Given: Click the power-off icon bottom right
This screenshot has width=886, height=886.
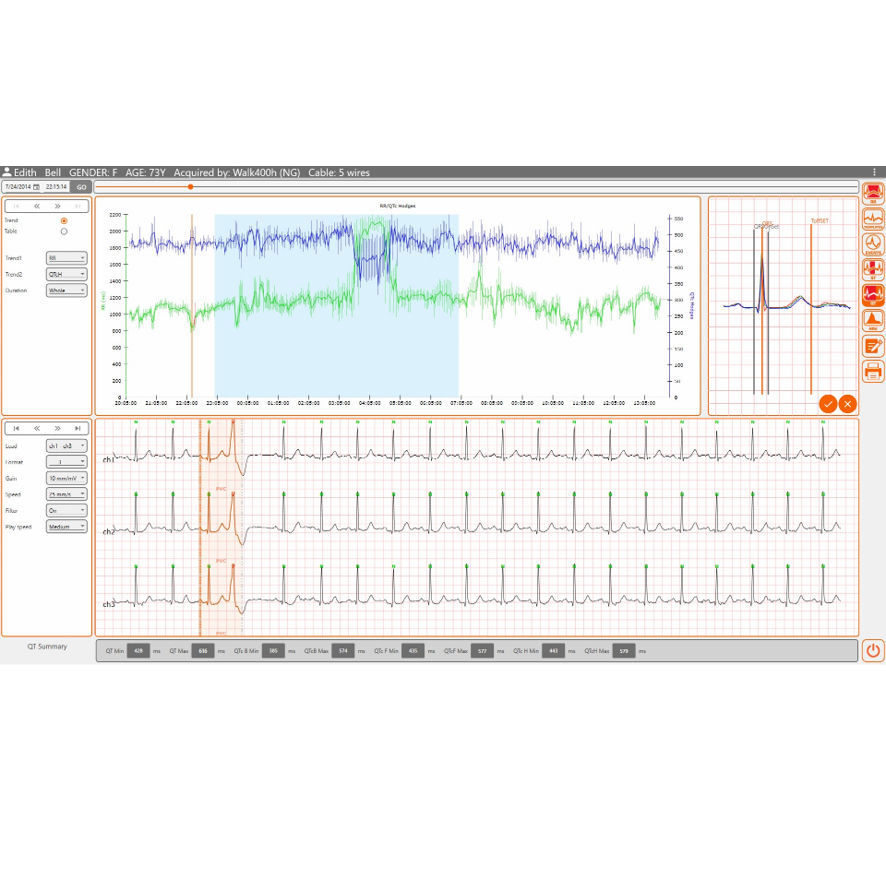Looking at the screenshot, I should pyautogui.click(x=871, y=650).
